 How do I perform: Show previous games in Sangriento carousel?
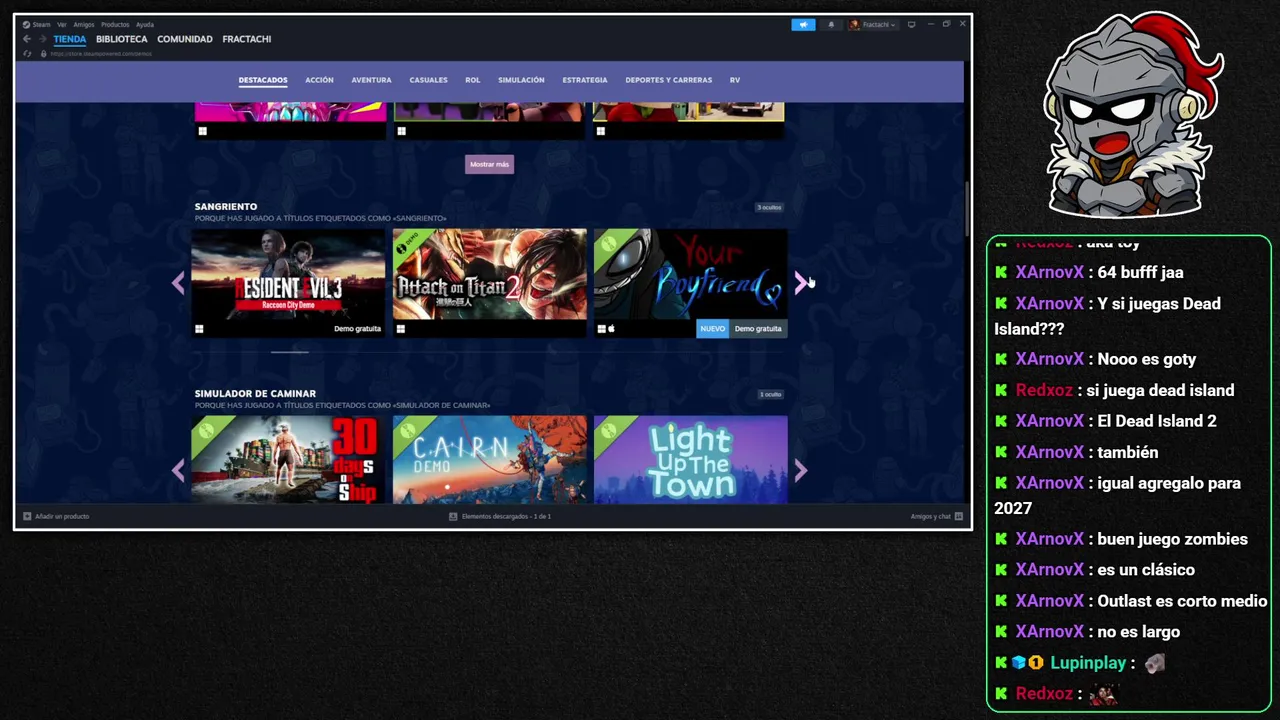tap(178, 283)
